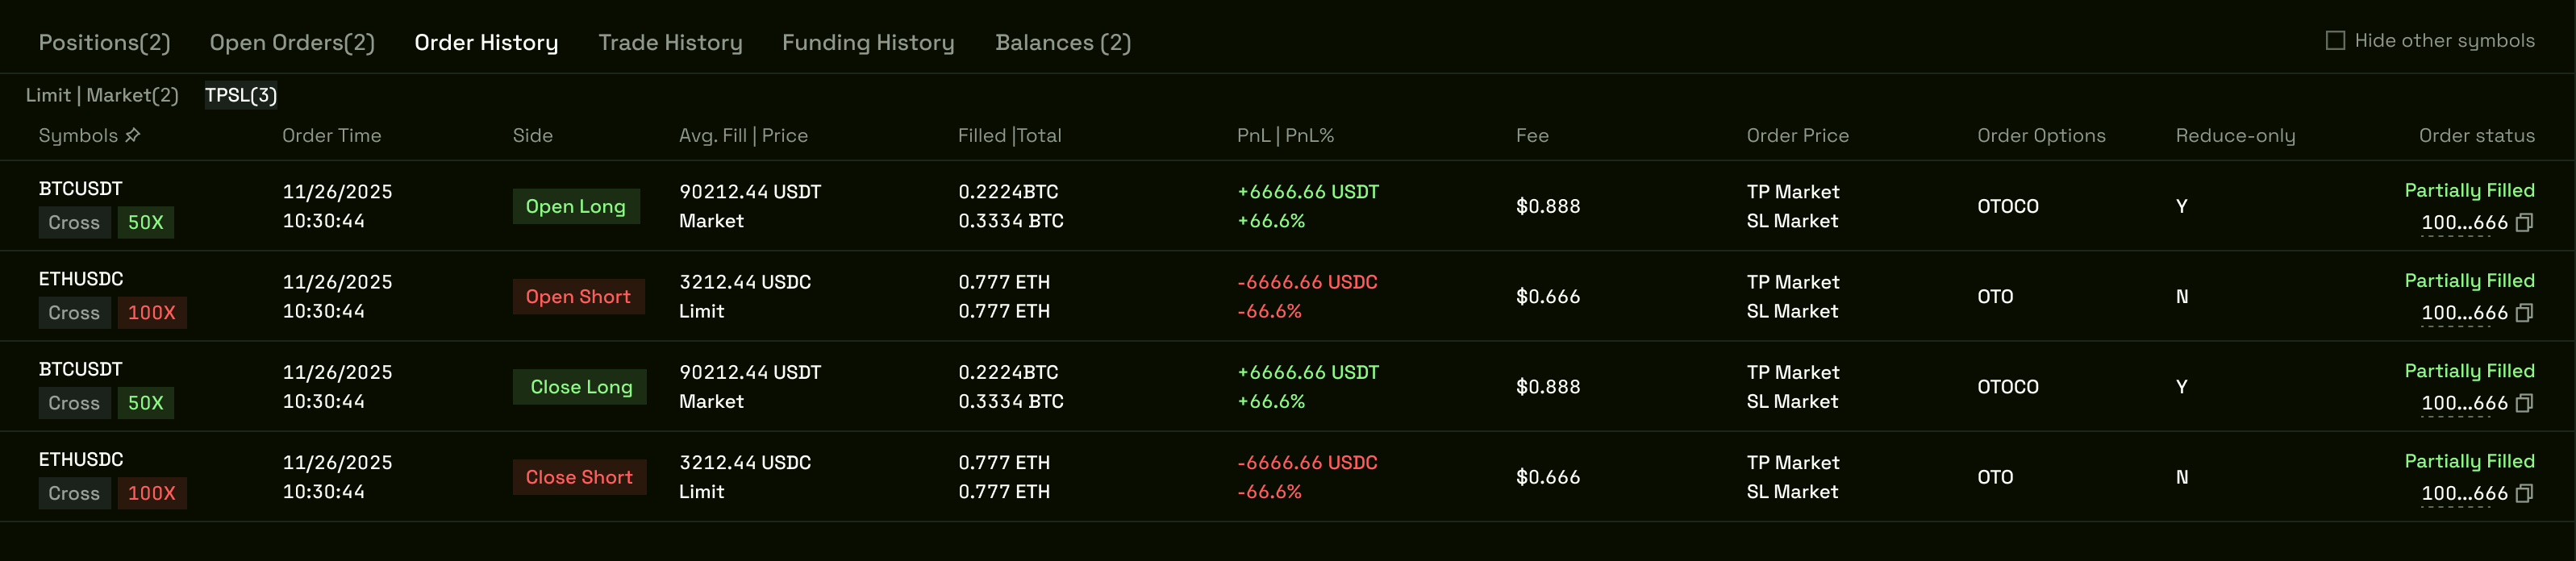
Task: Copy order ID in Close Long row
Action: [x=2524, y=403]
